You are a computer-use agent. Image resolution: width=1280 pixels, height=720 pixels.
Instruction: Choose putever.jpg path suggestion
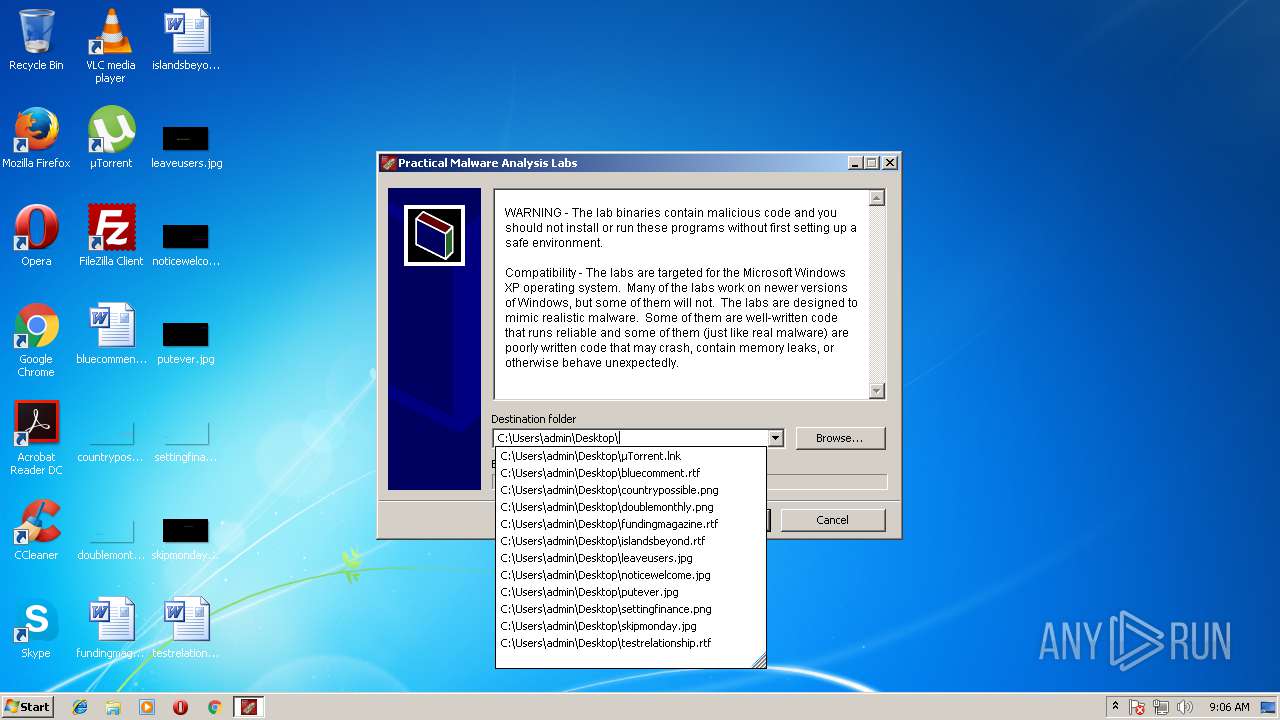point(630,592)
